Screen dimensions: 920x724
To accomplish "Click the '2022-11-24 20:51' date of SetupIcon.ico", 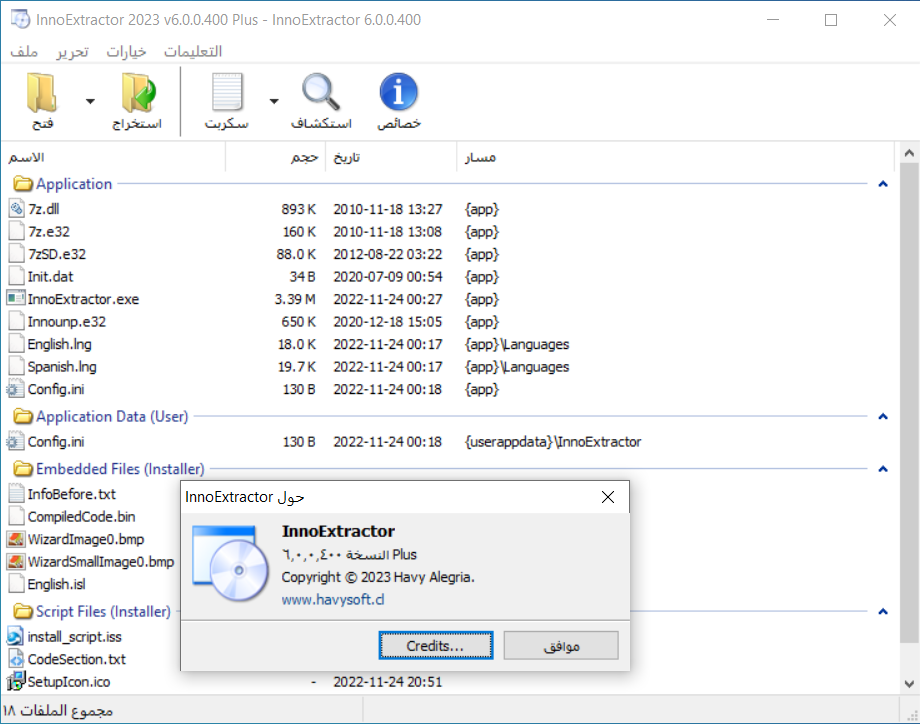I will (x=388, y=682).
